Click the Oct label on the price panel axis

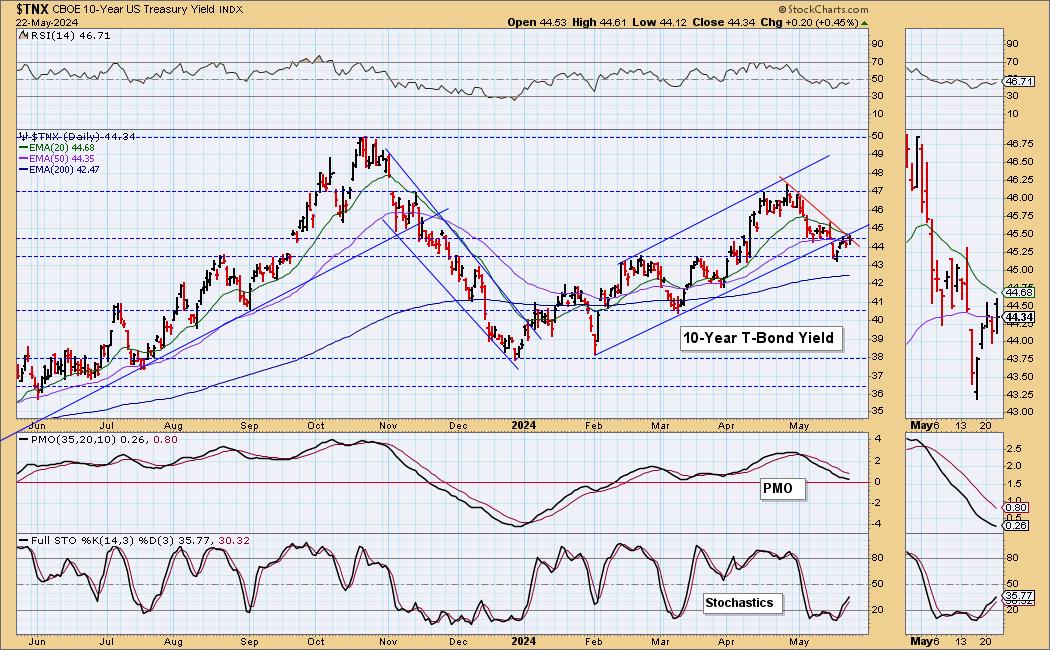315,426
